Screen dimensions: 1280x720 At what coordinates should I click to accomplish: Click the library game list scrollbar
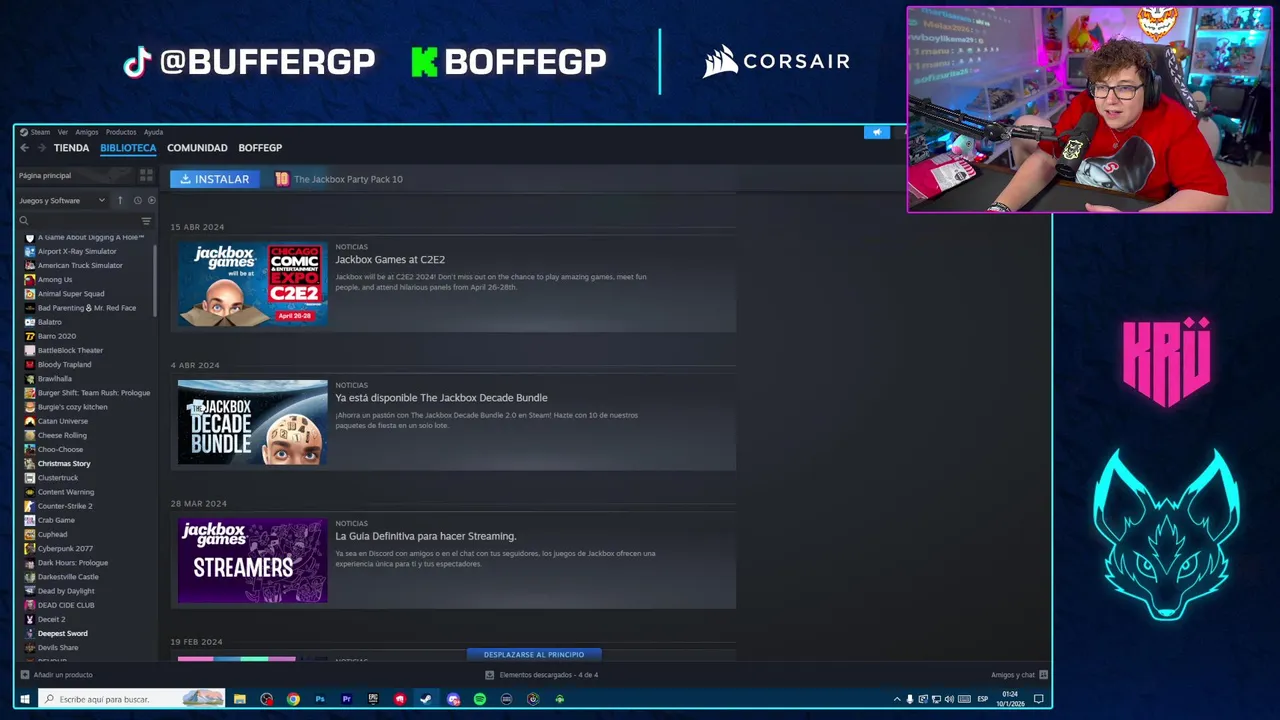pos(155,280)
